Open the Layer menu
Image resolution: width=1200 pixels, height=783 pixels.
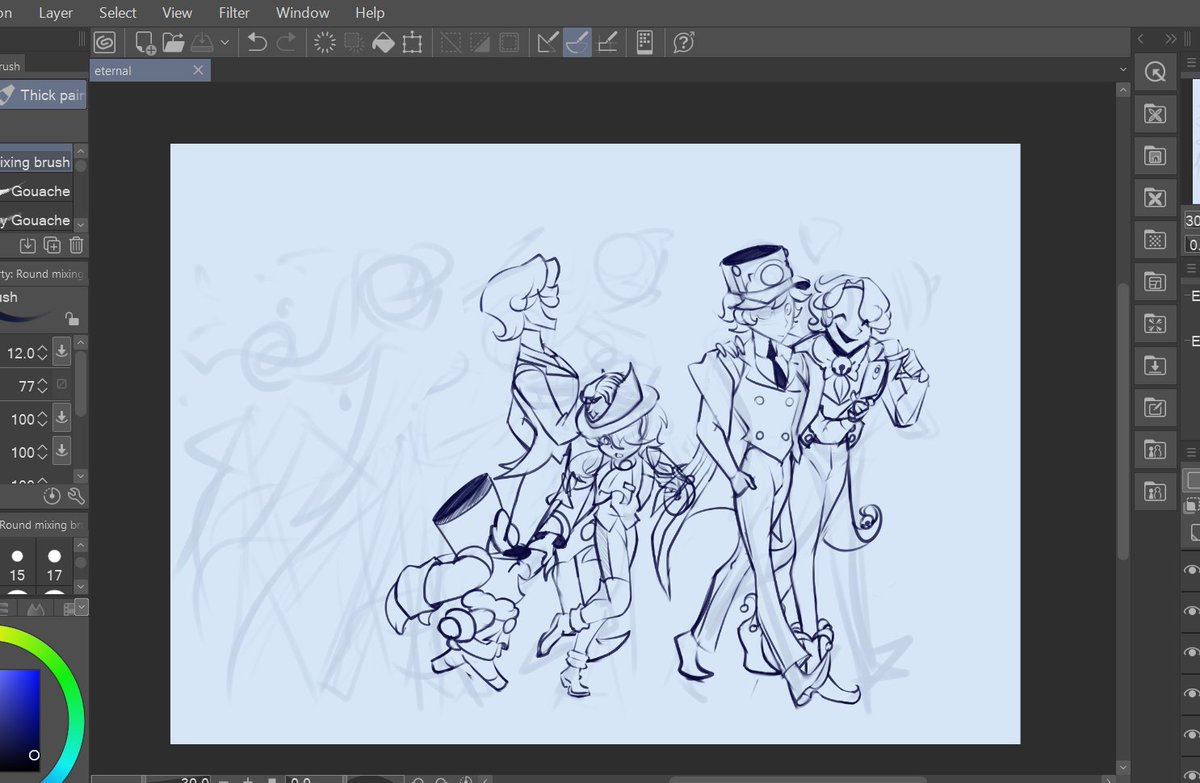tap(56, 13)
